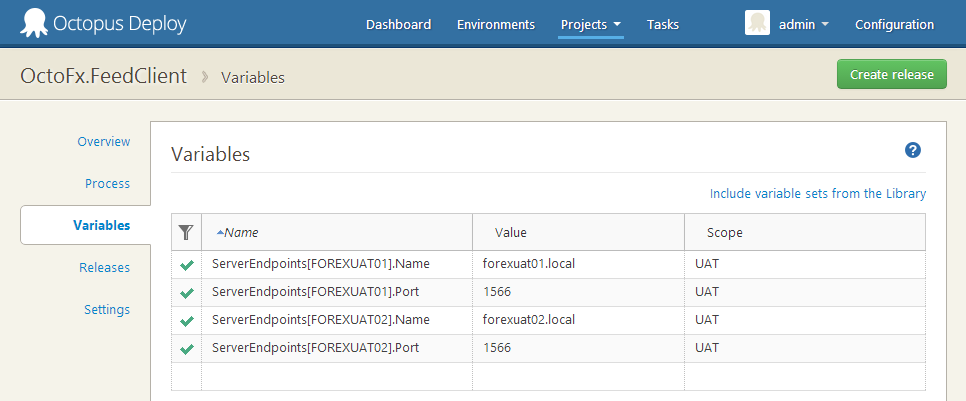The width and height of the screenshot is (966, 401).
Task: Select ServerEndpoints[FOREXUAT02].Name cell
Action: coord(337,320)
